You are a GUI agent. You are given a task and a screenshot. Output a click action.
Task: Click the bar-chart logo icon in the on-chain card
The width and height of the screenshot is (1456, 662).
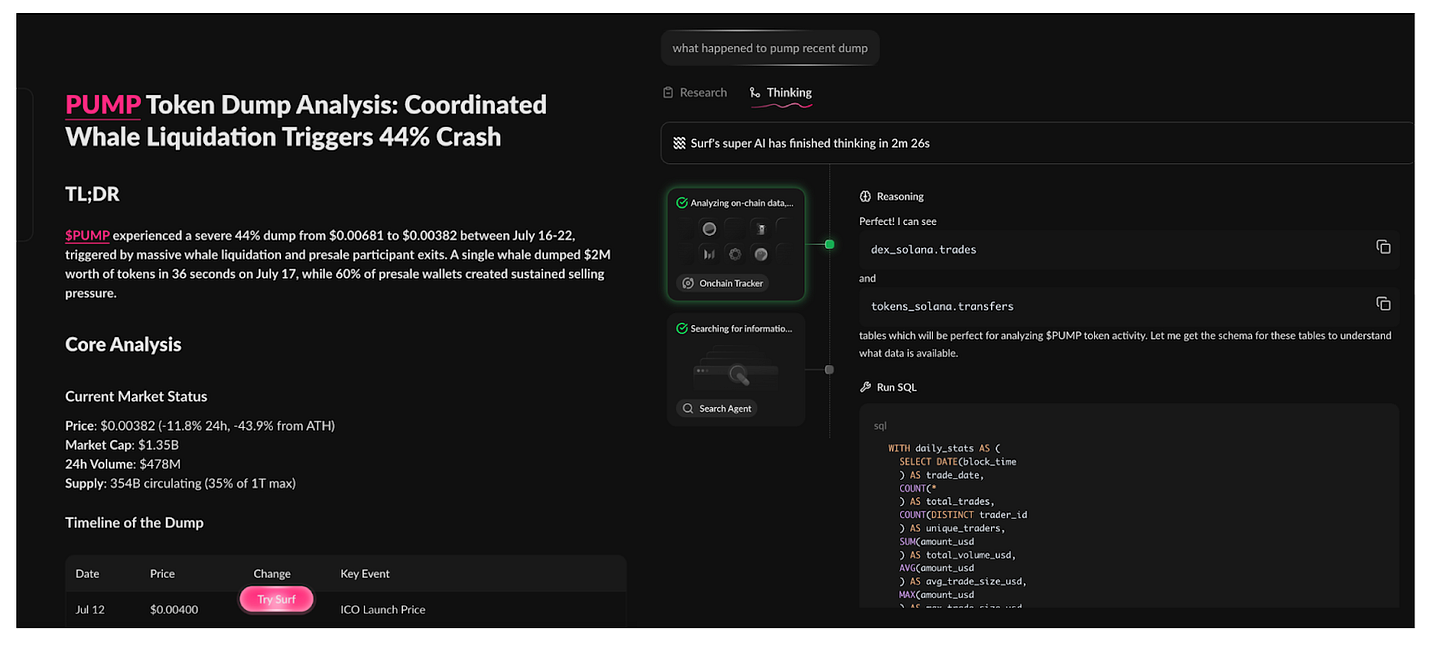pos(709,254)
